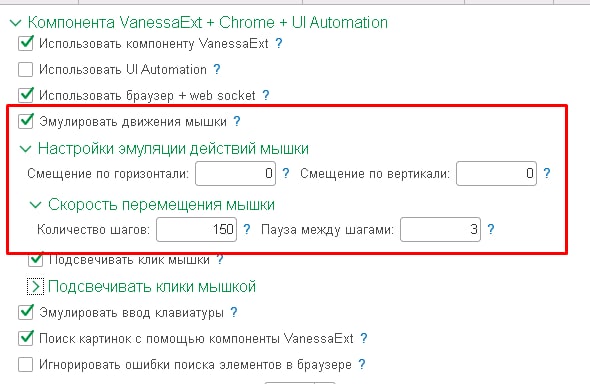Open help for Использовать компоненту VanessaExt
Viewport: 590px width, 384px height.
click(x=278, y=44)
